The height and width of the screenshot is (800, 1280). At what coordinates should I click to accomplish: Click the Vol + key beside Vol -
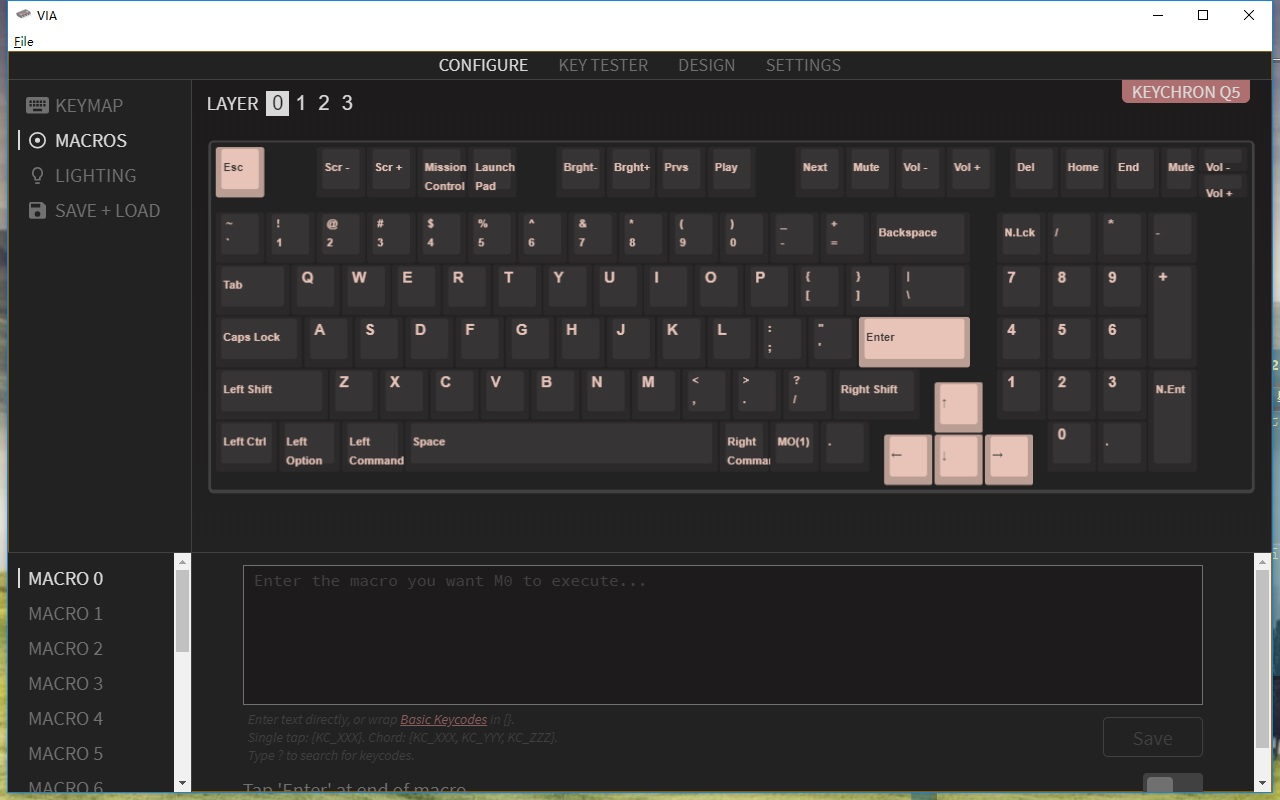(971, 172)
